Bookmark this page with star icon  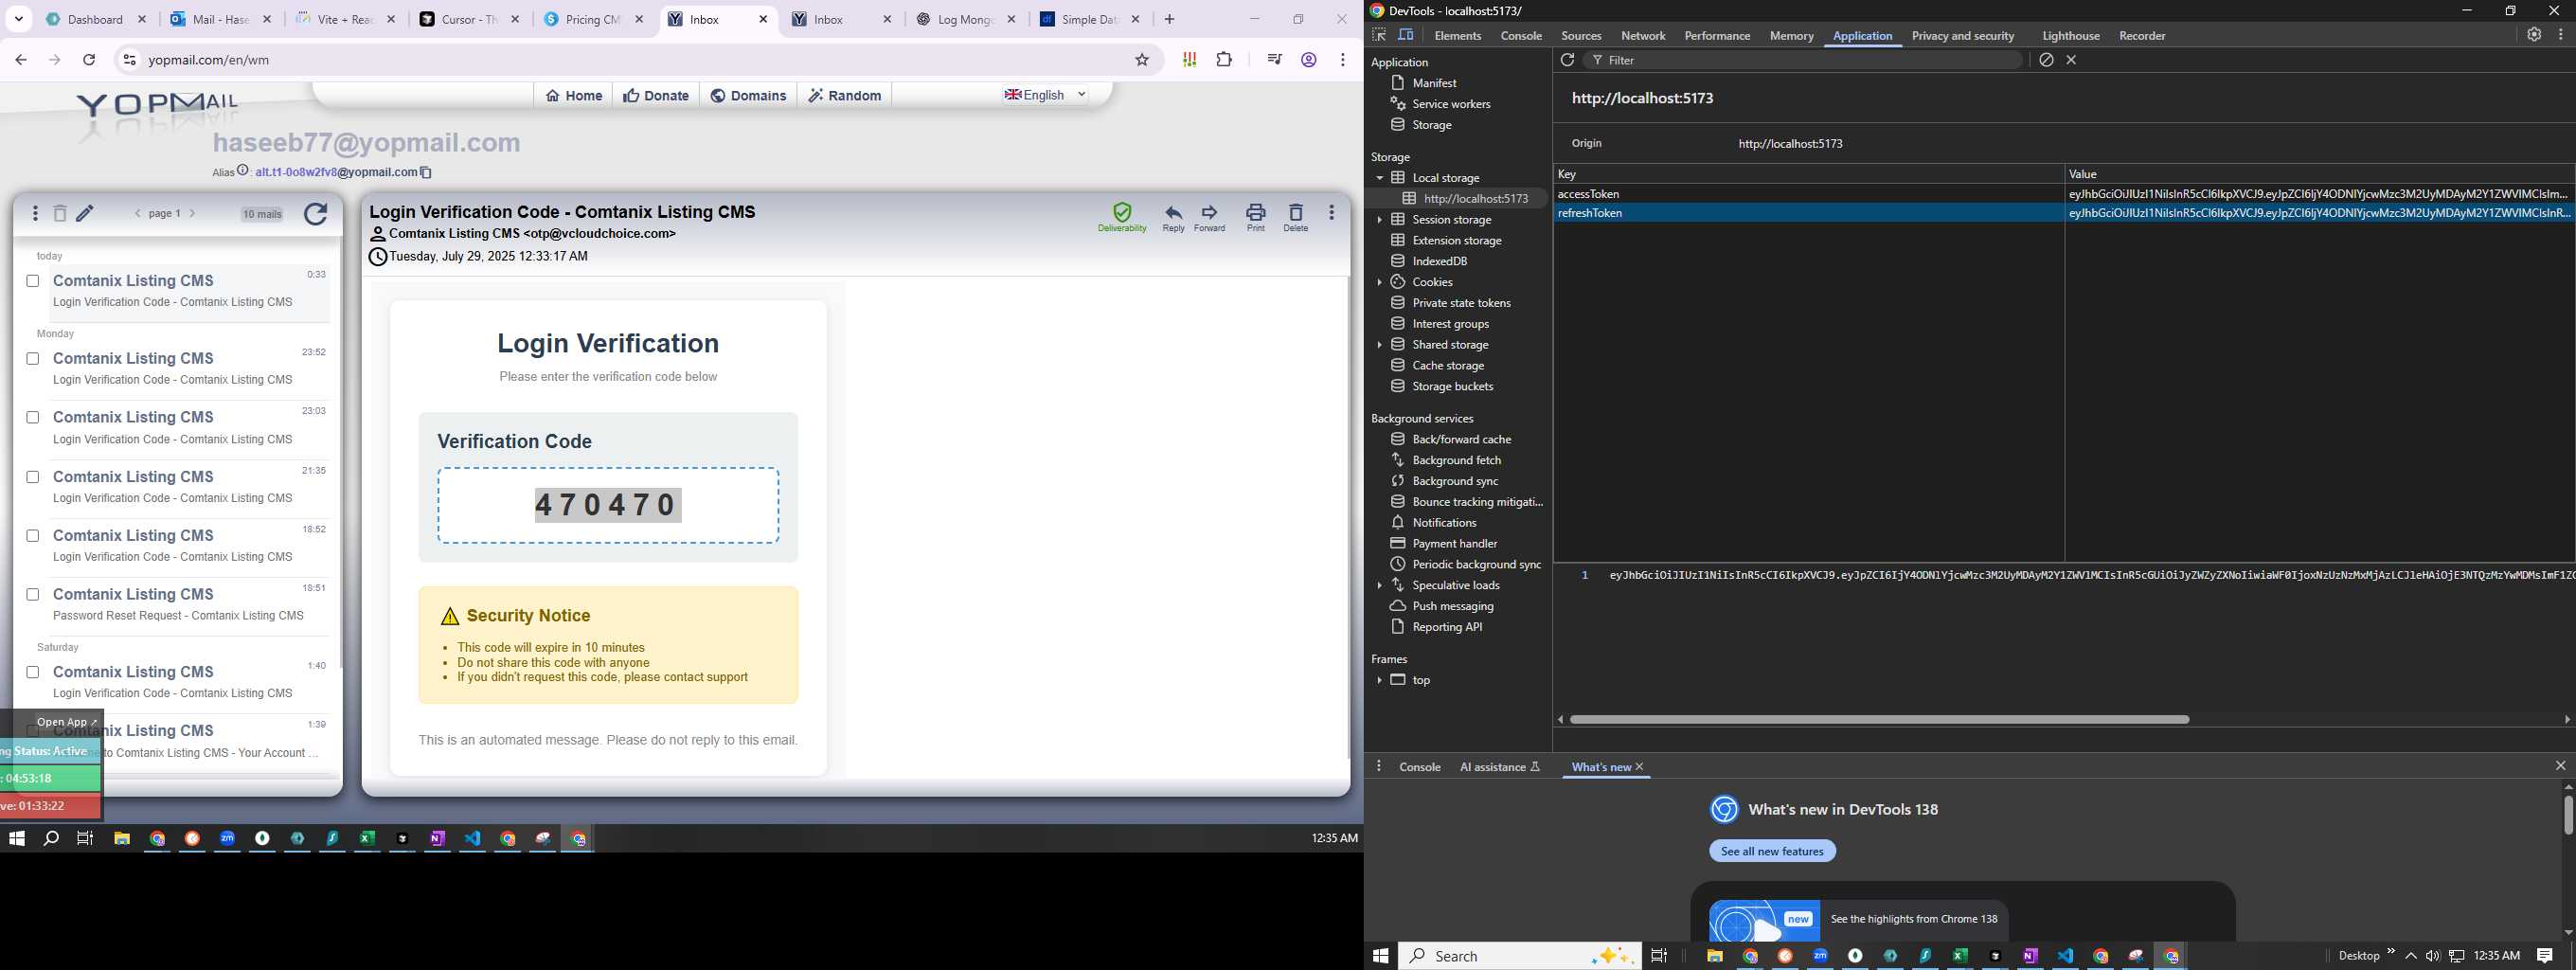click(1142, 60)
